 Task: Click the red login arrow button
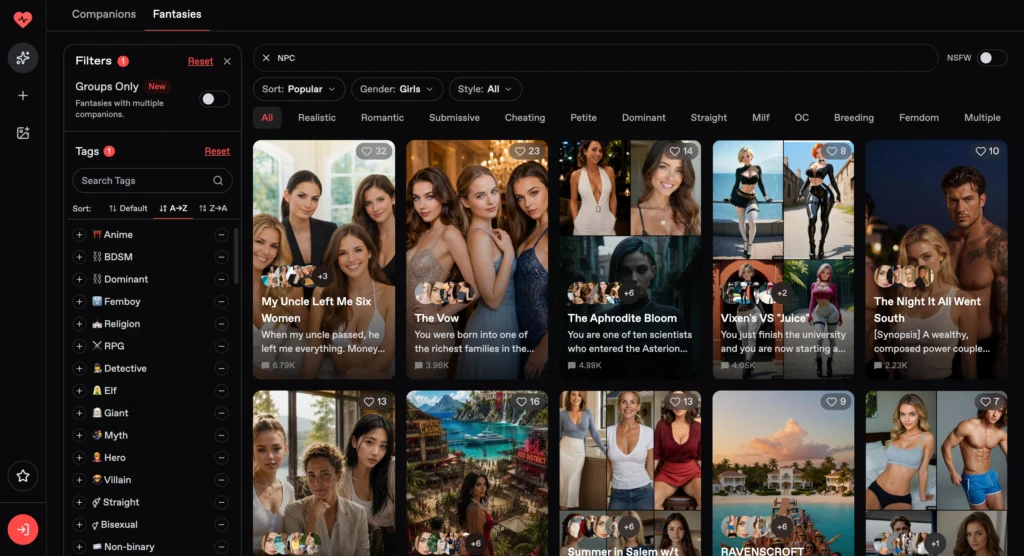[23, 529]
